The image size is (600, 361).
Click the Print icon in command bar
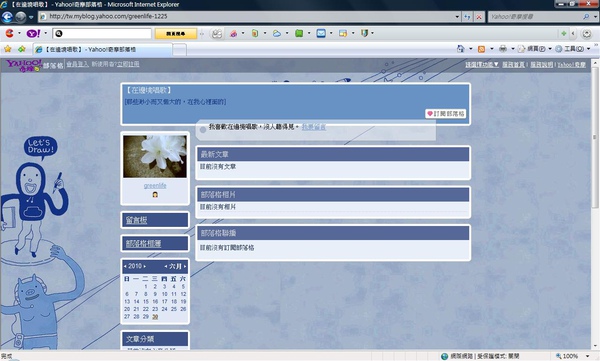tap(503, 49)
